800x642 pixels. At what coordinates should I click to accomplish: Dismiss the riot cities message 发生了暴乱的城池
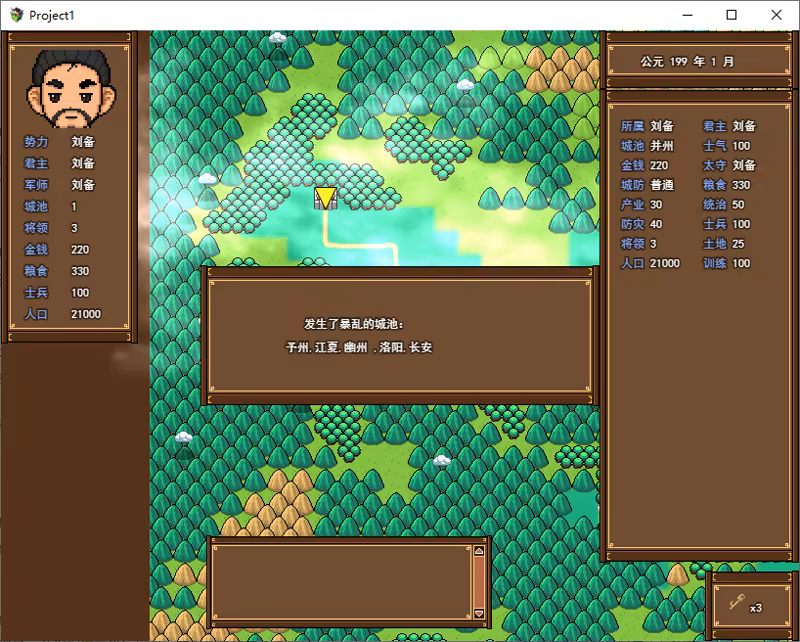click(x=400, y=335)
